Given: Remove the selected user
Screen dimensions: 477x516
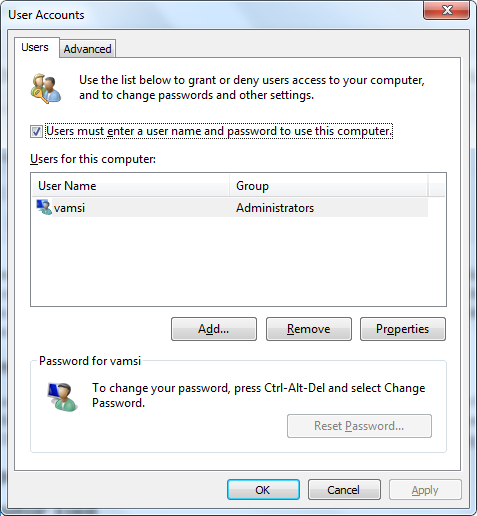Looking at the screenshot, I should click(x=309, y=329).
